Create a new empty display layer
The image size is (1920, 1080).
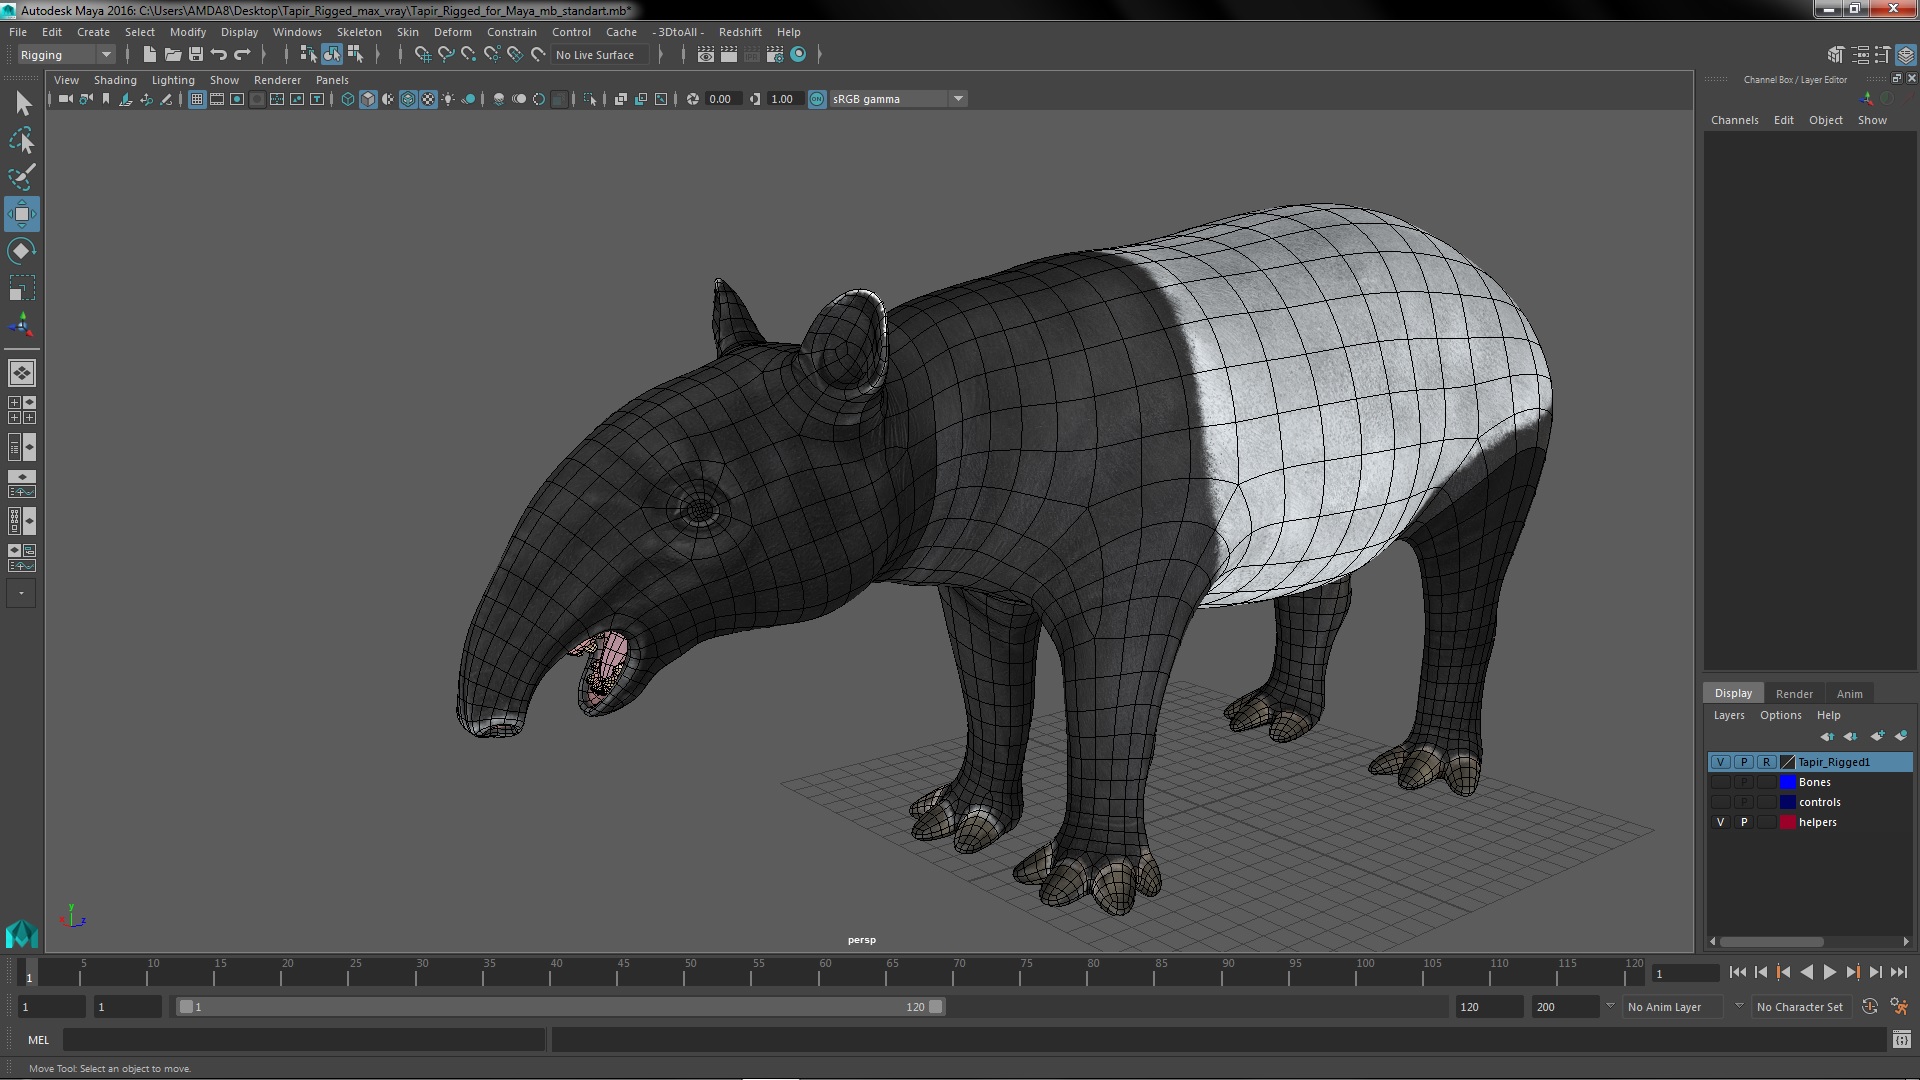(x=1876, y=736)
